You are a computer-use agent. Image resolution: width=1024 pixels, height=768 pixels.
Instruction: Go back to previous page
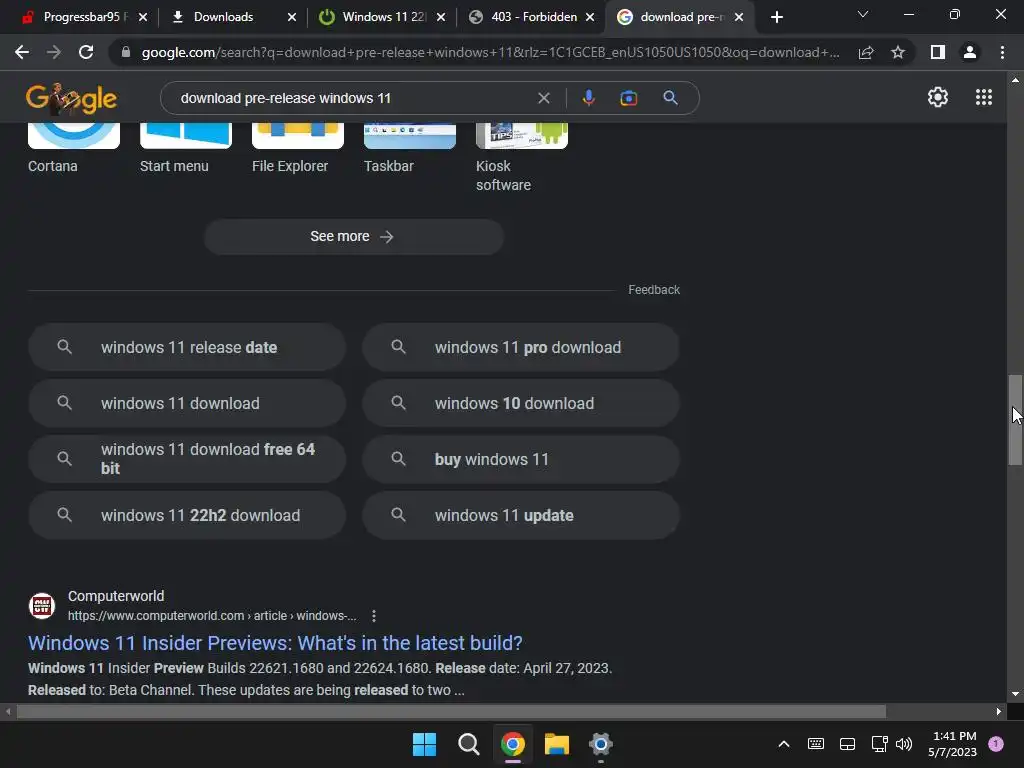[22, 52]
